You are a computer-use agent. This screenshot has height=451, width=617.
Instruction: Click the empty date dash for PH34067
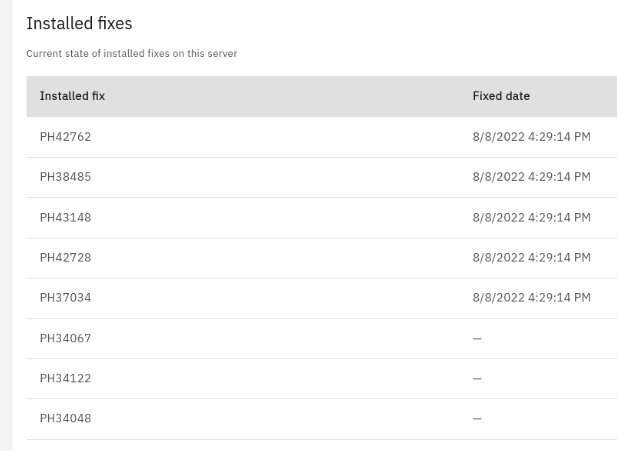coord(477,339)
